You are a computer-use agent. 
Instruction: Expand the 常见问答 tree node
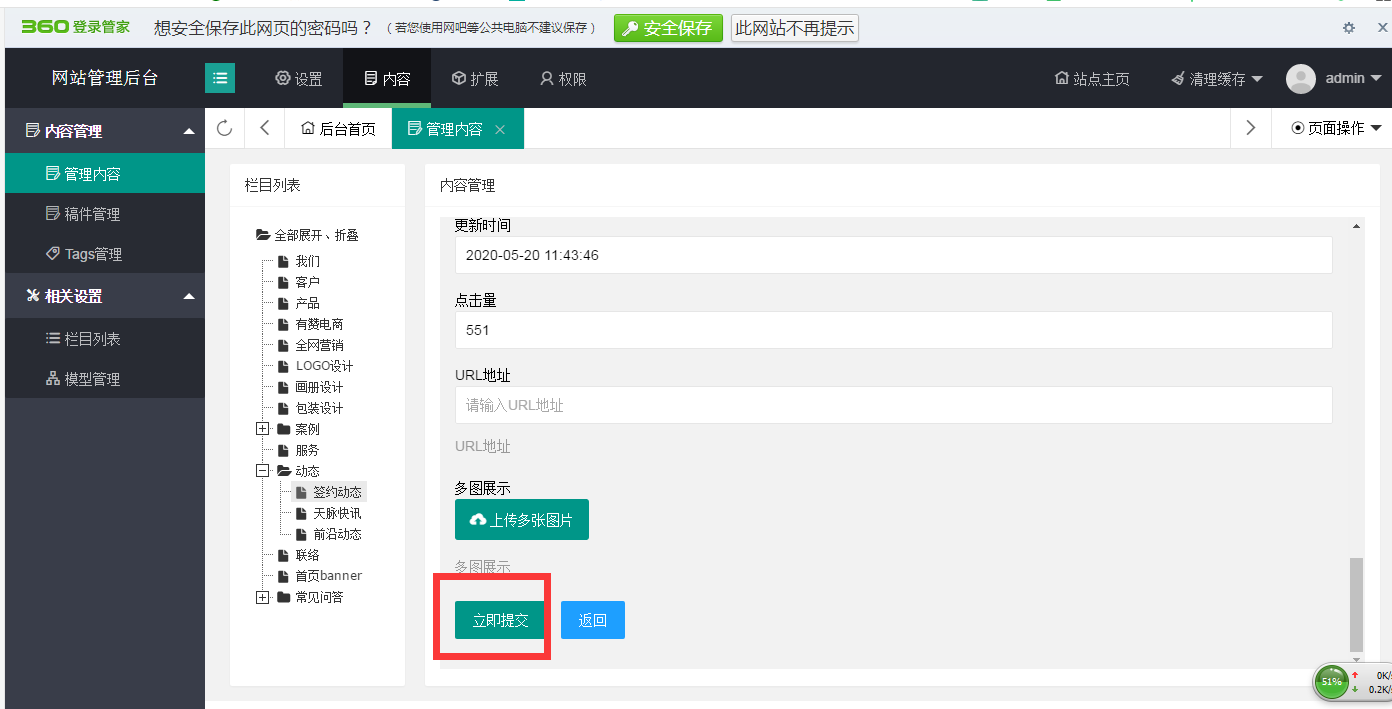click(x=263, y=597)
